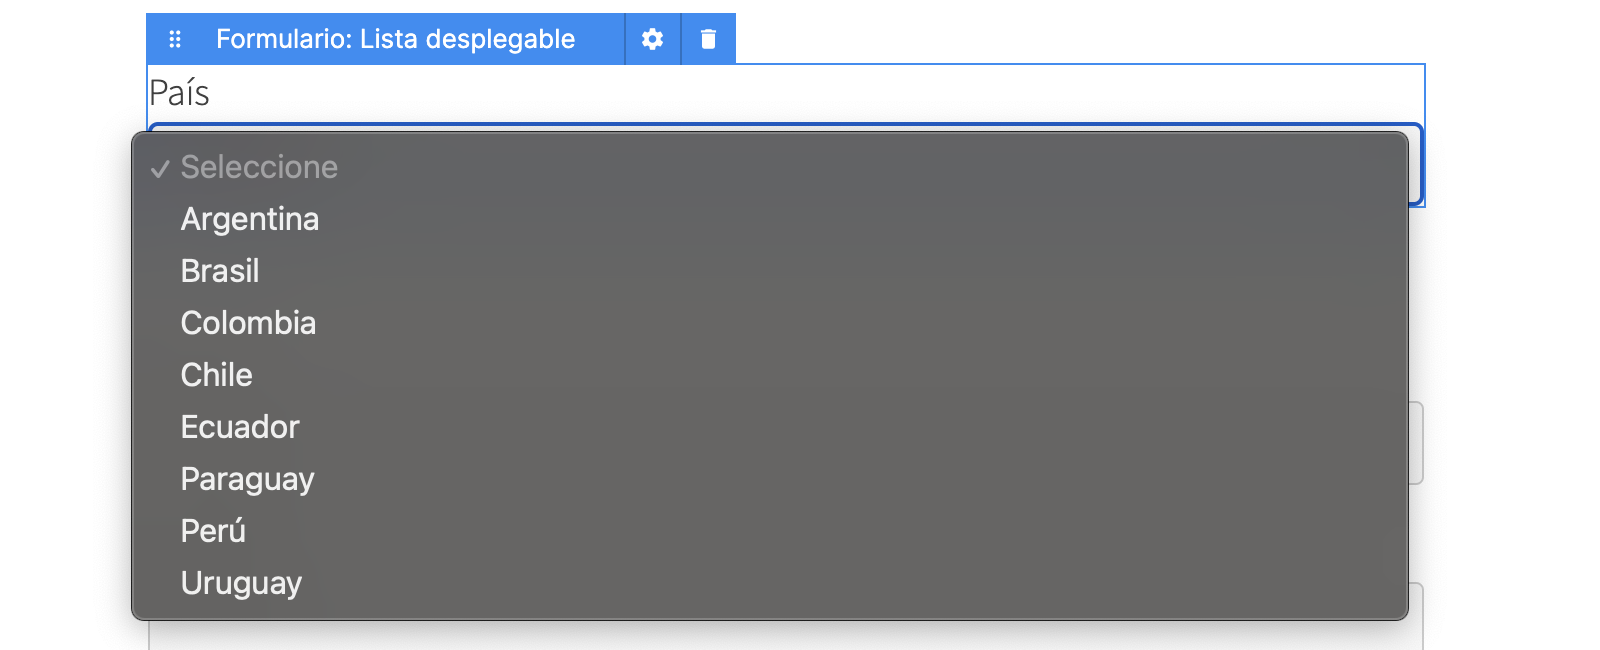Click the Formulario: Lista desplegable title bar
Screen dimensions: 1600x650
(x=395, y=39)
